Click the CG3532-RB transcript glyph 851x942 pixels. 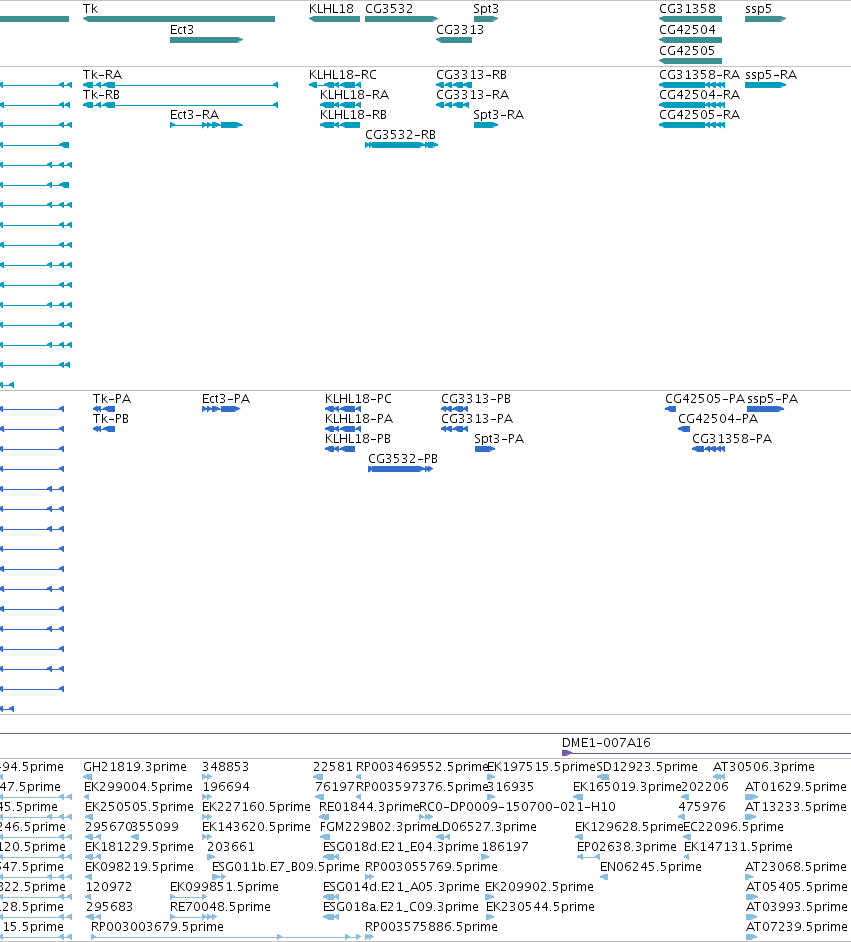coord(401,145)
